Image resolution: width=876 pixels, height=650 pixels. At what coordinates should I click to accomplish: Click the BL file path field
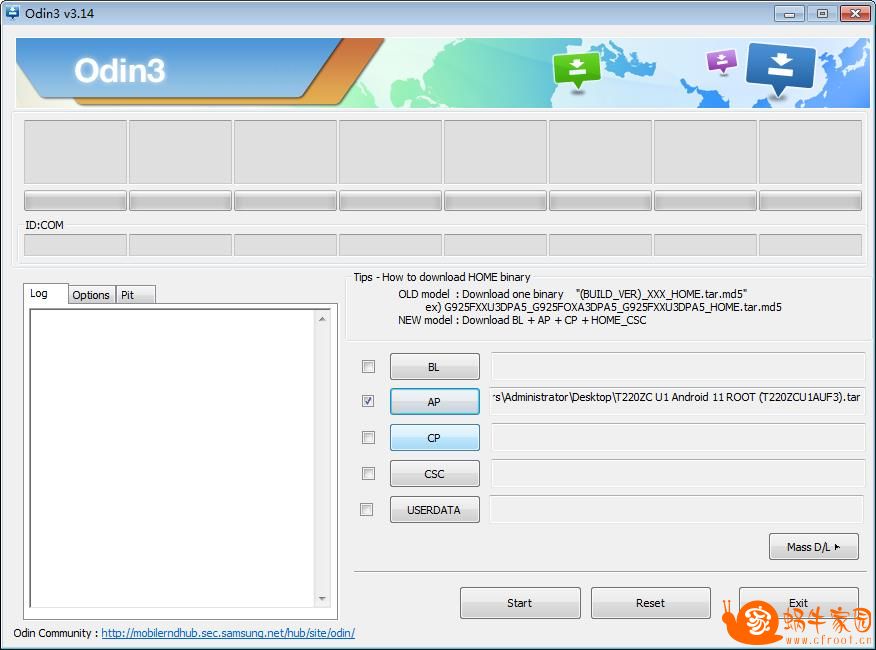coord(678,367)
